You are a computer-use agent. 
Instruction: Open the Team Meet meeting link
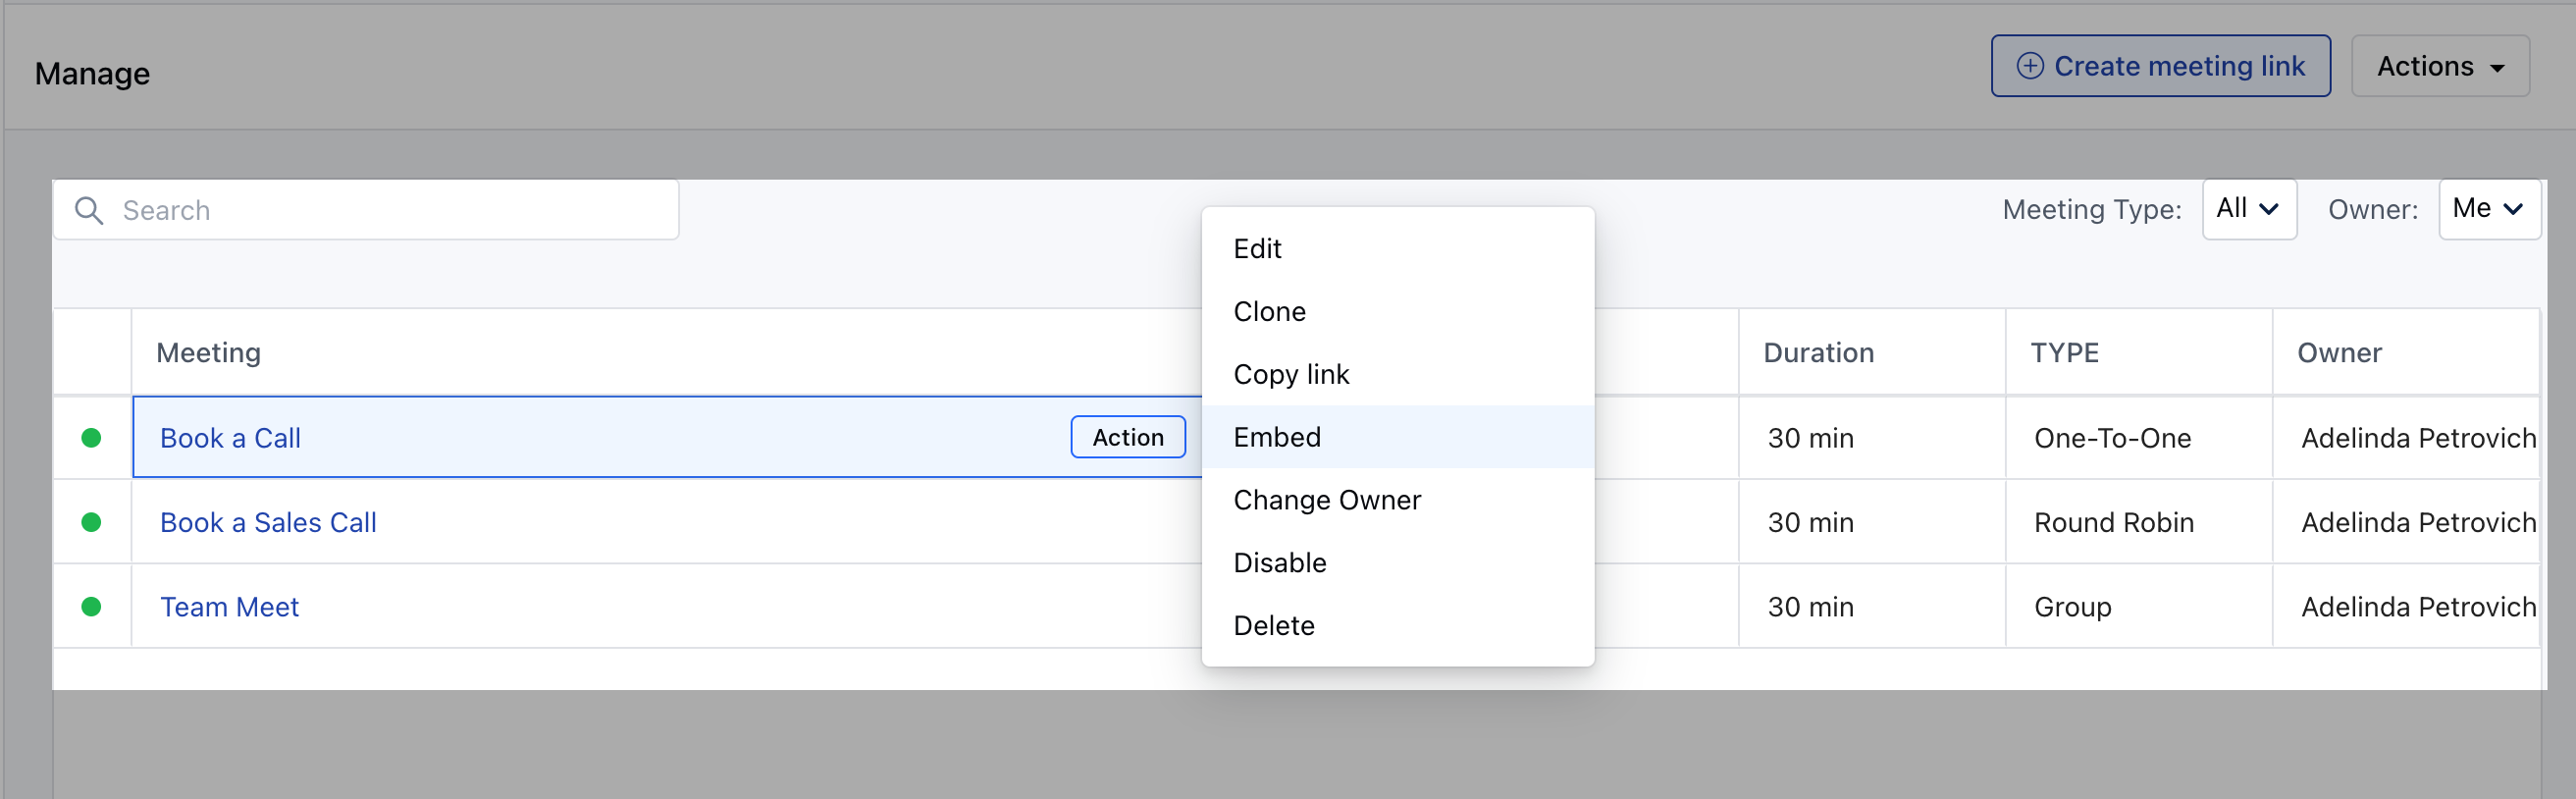click(x=229, y=607)
